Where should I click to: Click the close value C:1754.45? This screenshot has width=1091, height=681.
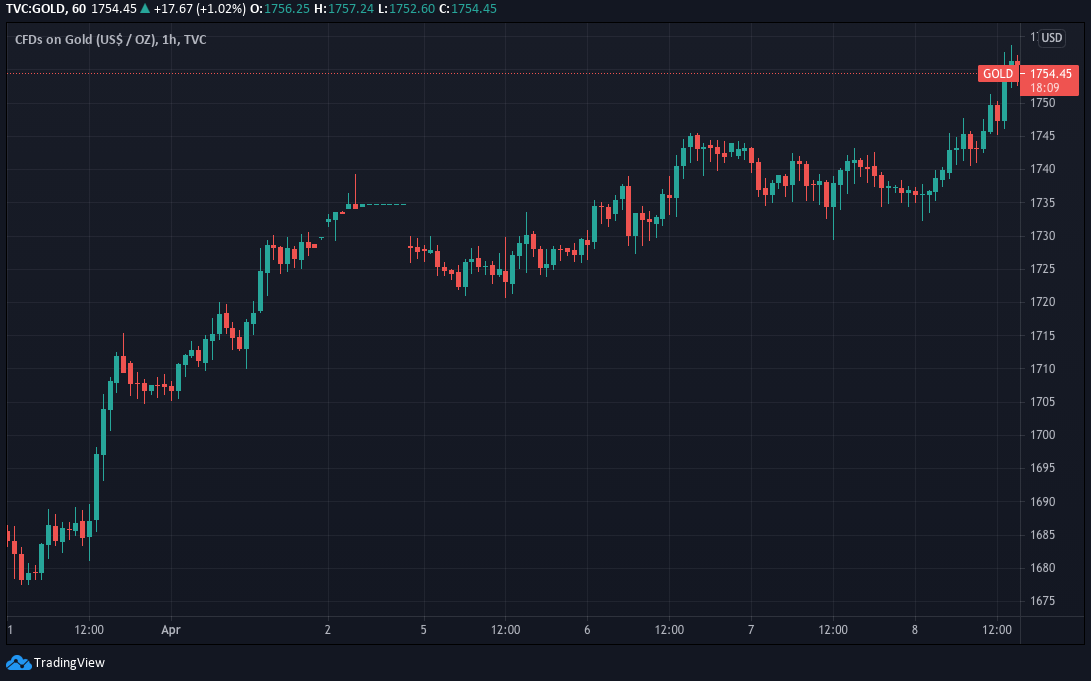tap(468, 9)
